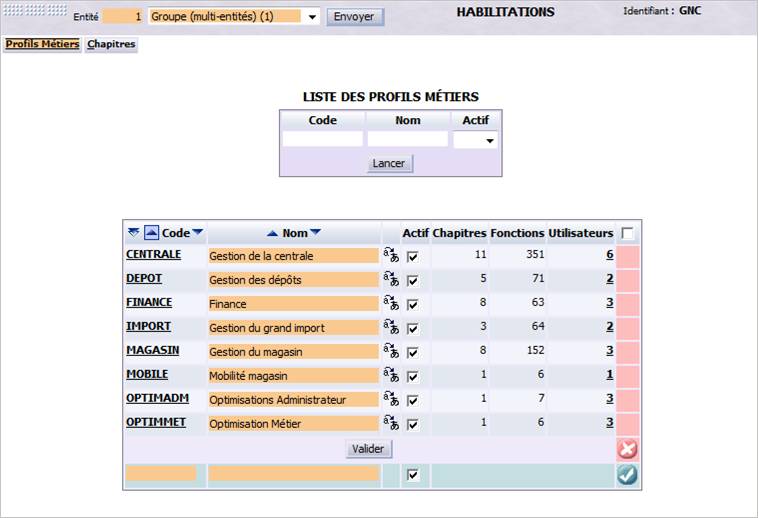This screenshot has height=518, width=758.
Task: Click the Valider button
Action: pyautogui.click(x=368, y=449)
